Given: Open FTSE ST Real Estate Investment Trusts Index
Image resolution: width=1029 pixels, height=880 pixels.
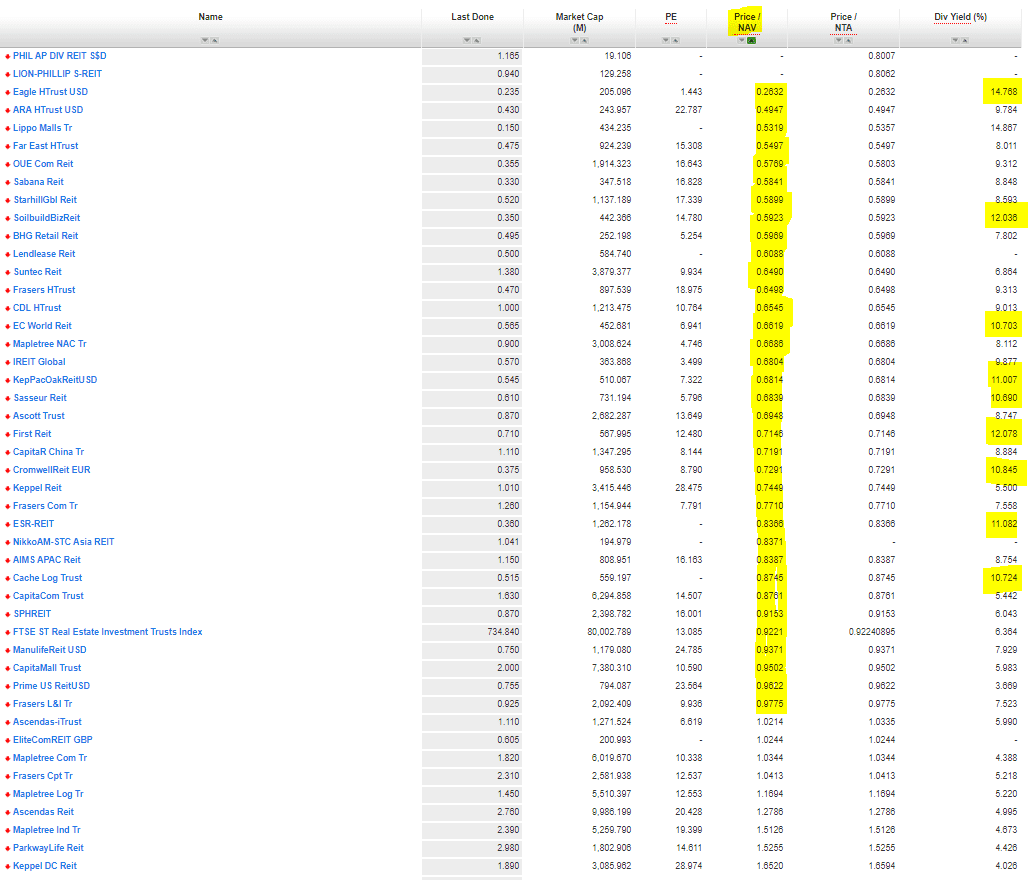Looking at the screenshot, I should (x=108, y=632).
